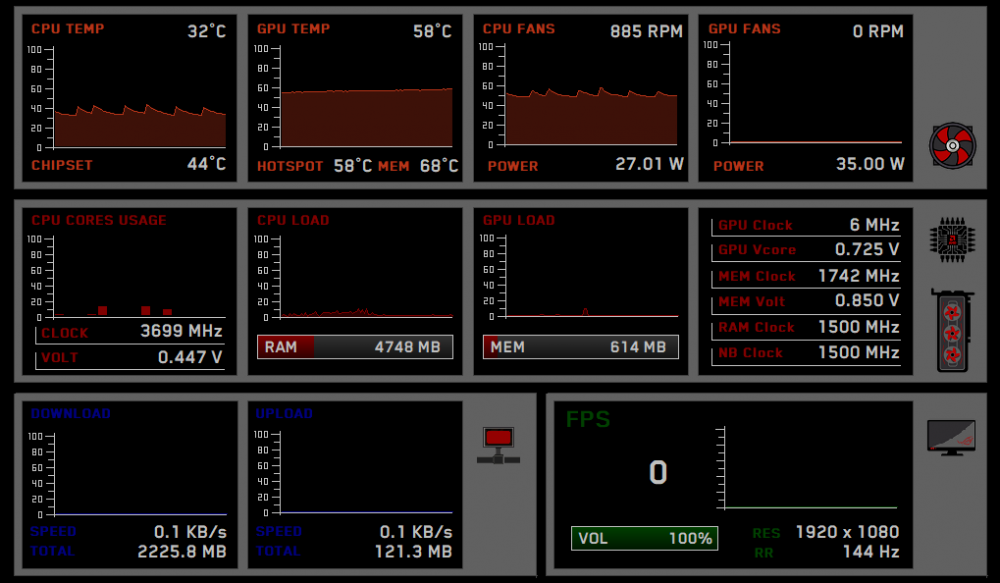The image size is (1000, 583).
Task: Click the GPU MEM 614 MB bar
Action: click(581, 347)
